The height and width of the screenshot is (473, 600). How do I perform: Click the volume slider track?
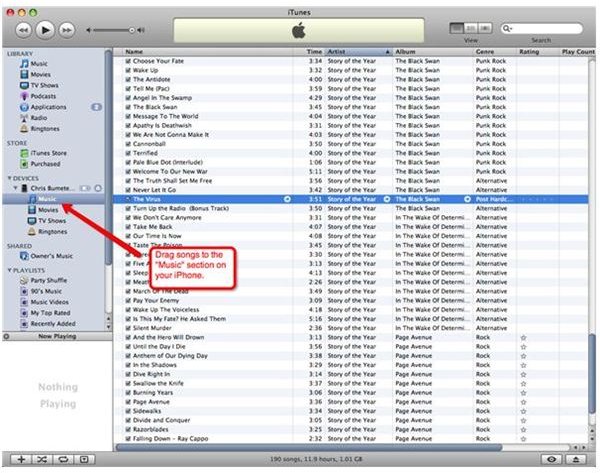click(x=112, y=30)
